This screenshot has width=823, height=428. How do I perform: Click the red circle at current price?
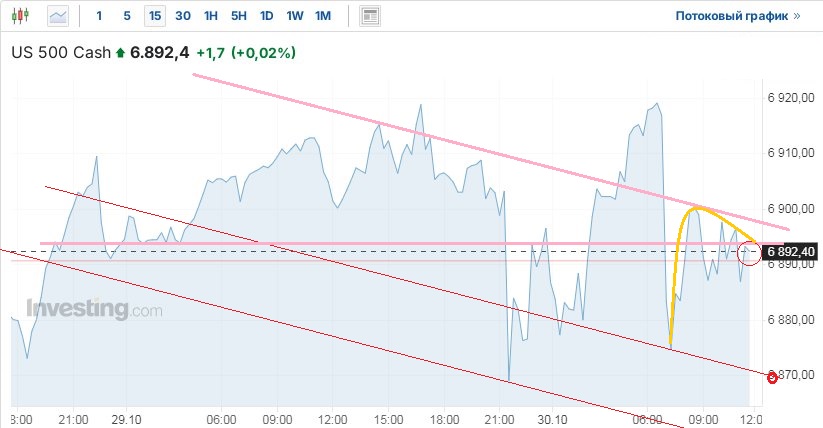(x=750, y=252)
